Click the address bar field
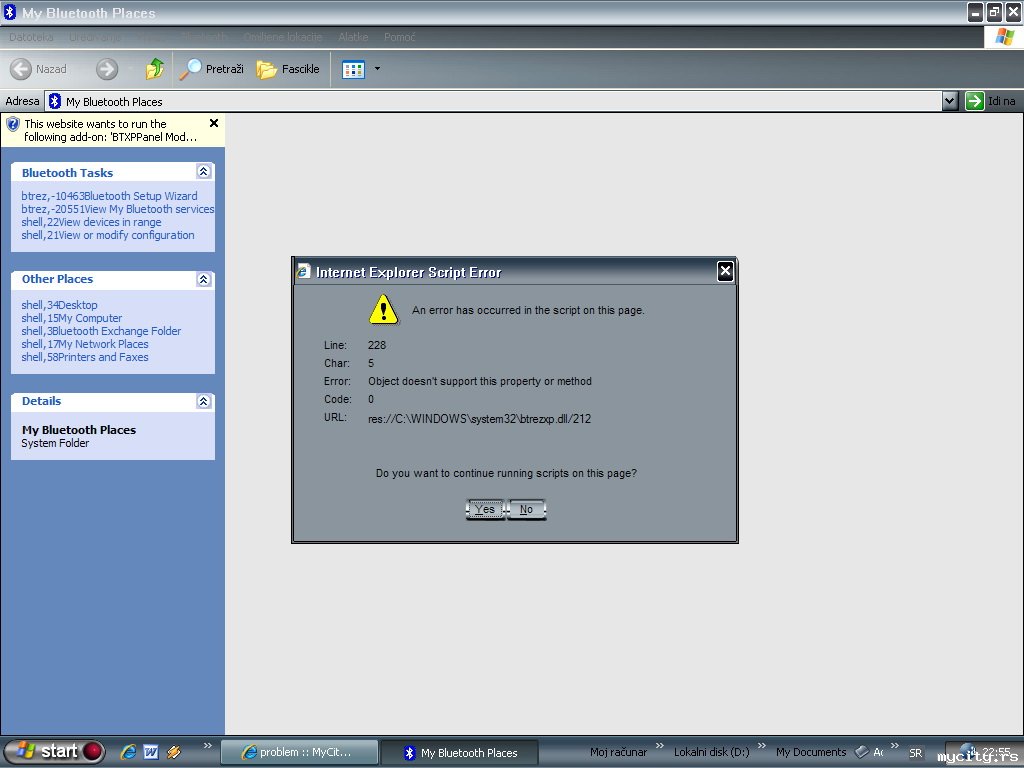 click(493, 101)
